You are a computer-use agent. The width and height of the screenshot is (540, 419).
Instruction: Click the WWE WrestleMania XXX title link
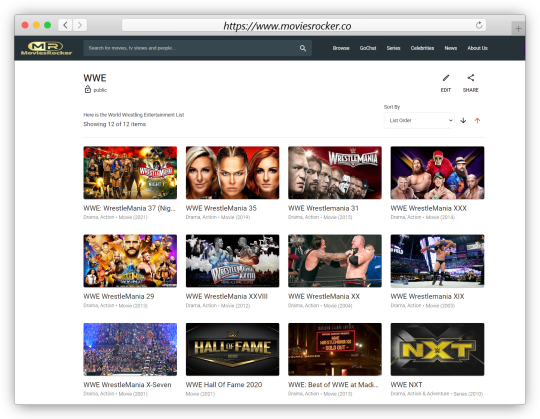pos(428,208)
